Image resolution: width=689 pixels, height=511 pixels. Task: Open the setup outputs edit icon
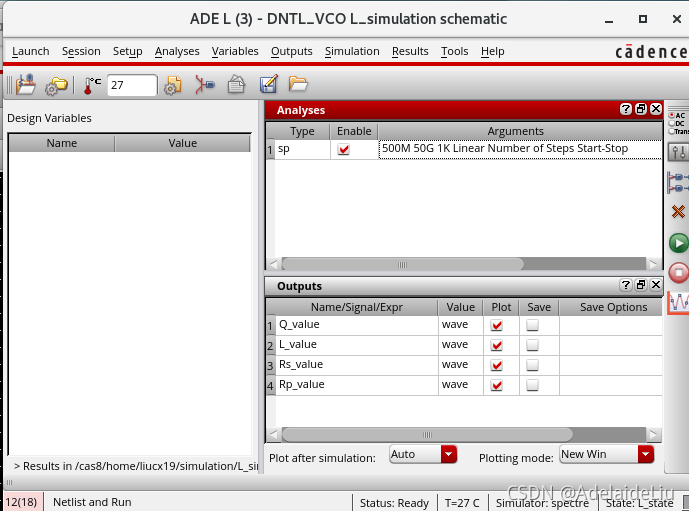point(268,84)
